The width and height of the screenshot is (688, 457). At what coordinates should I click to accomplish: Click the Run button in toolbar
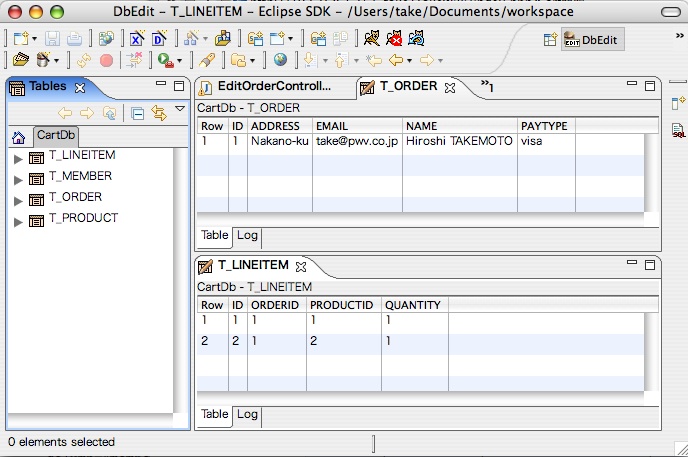click(165, 60)
